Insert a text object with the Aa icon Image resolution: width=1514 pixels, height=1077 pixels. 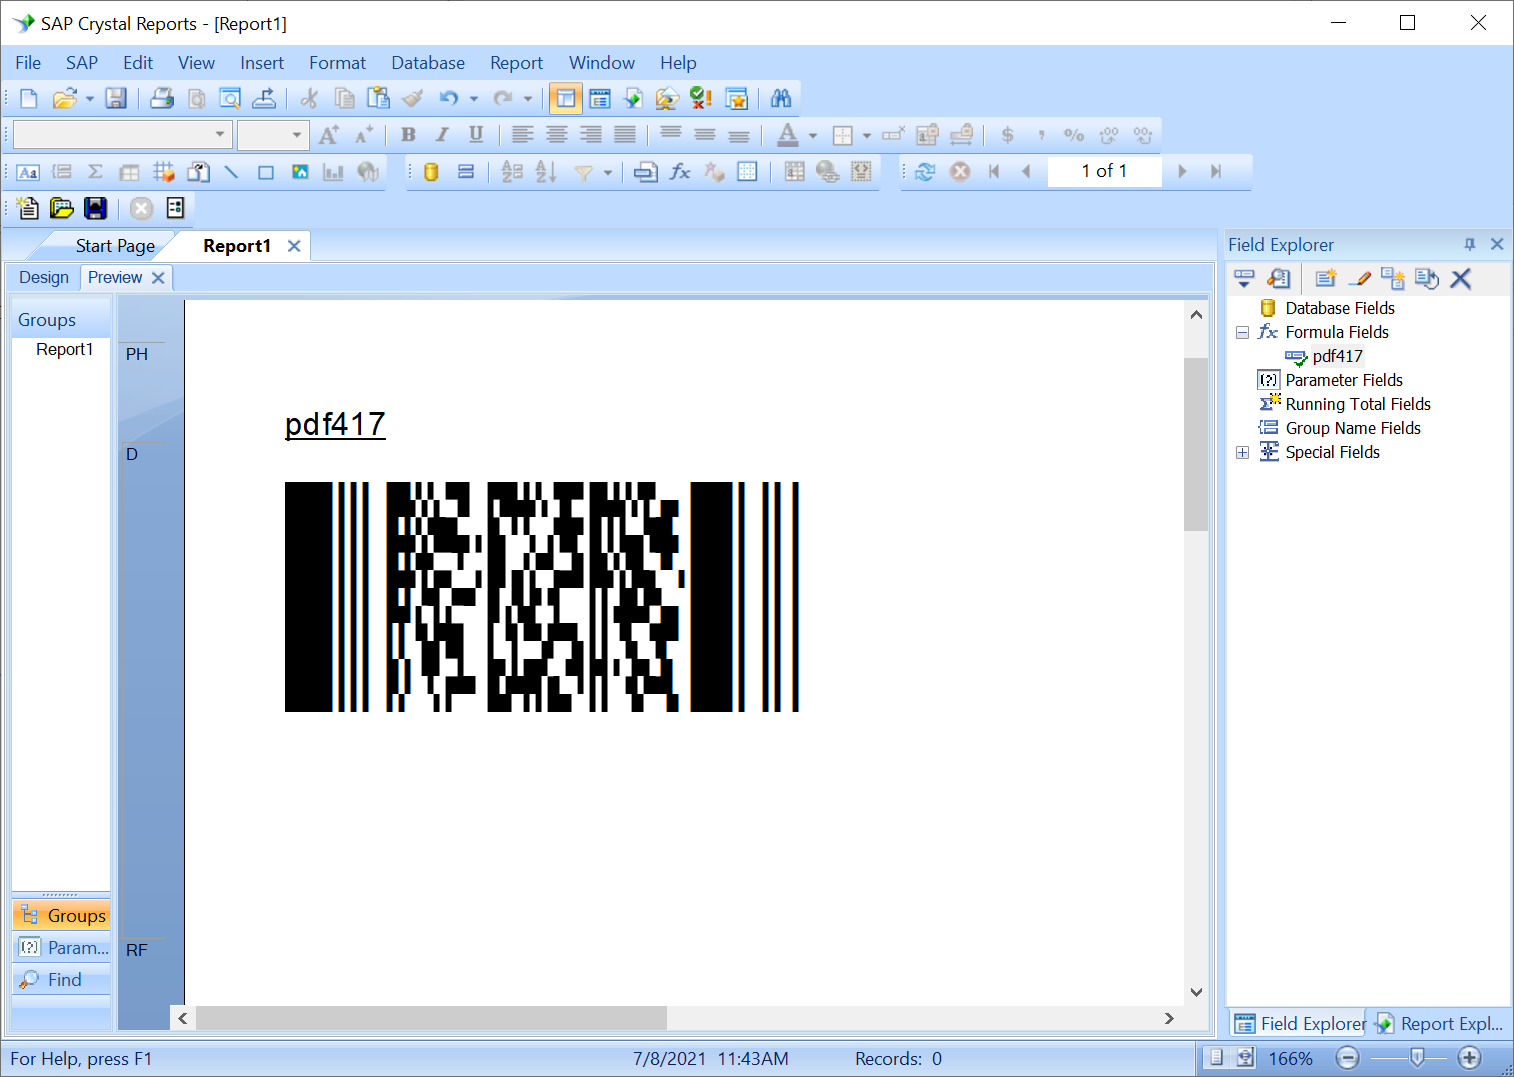(x=28, y=172)
